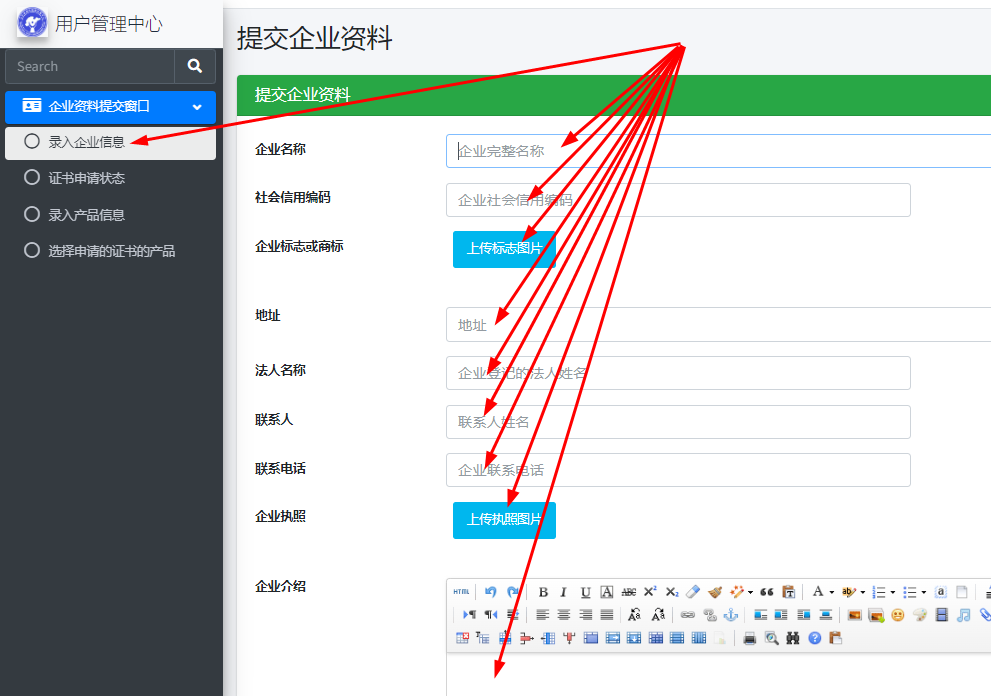Open 录入产品信息 menu item
991x696 pixels.
tap(111, 214)
